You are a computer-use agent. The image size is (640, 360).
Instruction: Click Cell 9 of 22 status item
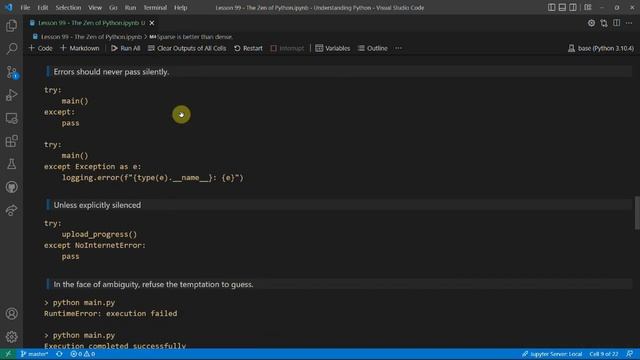click(x=604, y=354)
